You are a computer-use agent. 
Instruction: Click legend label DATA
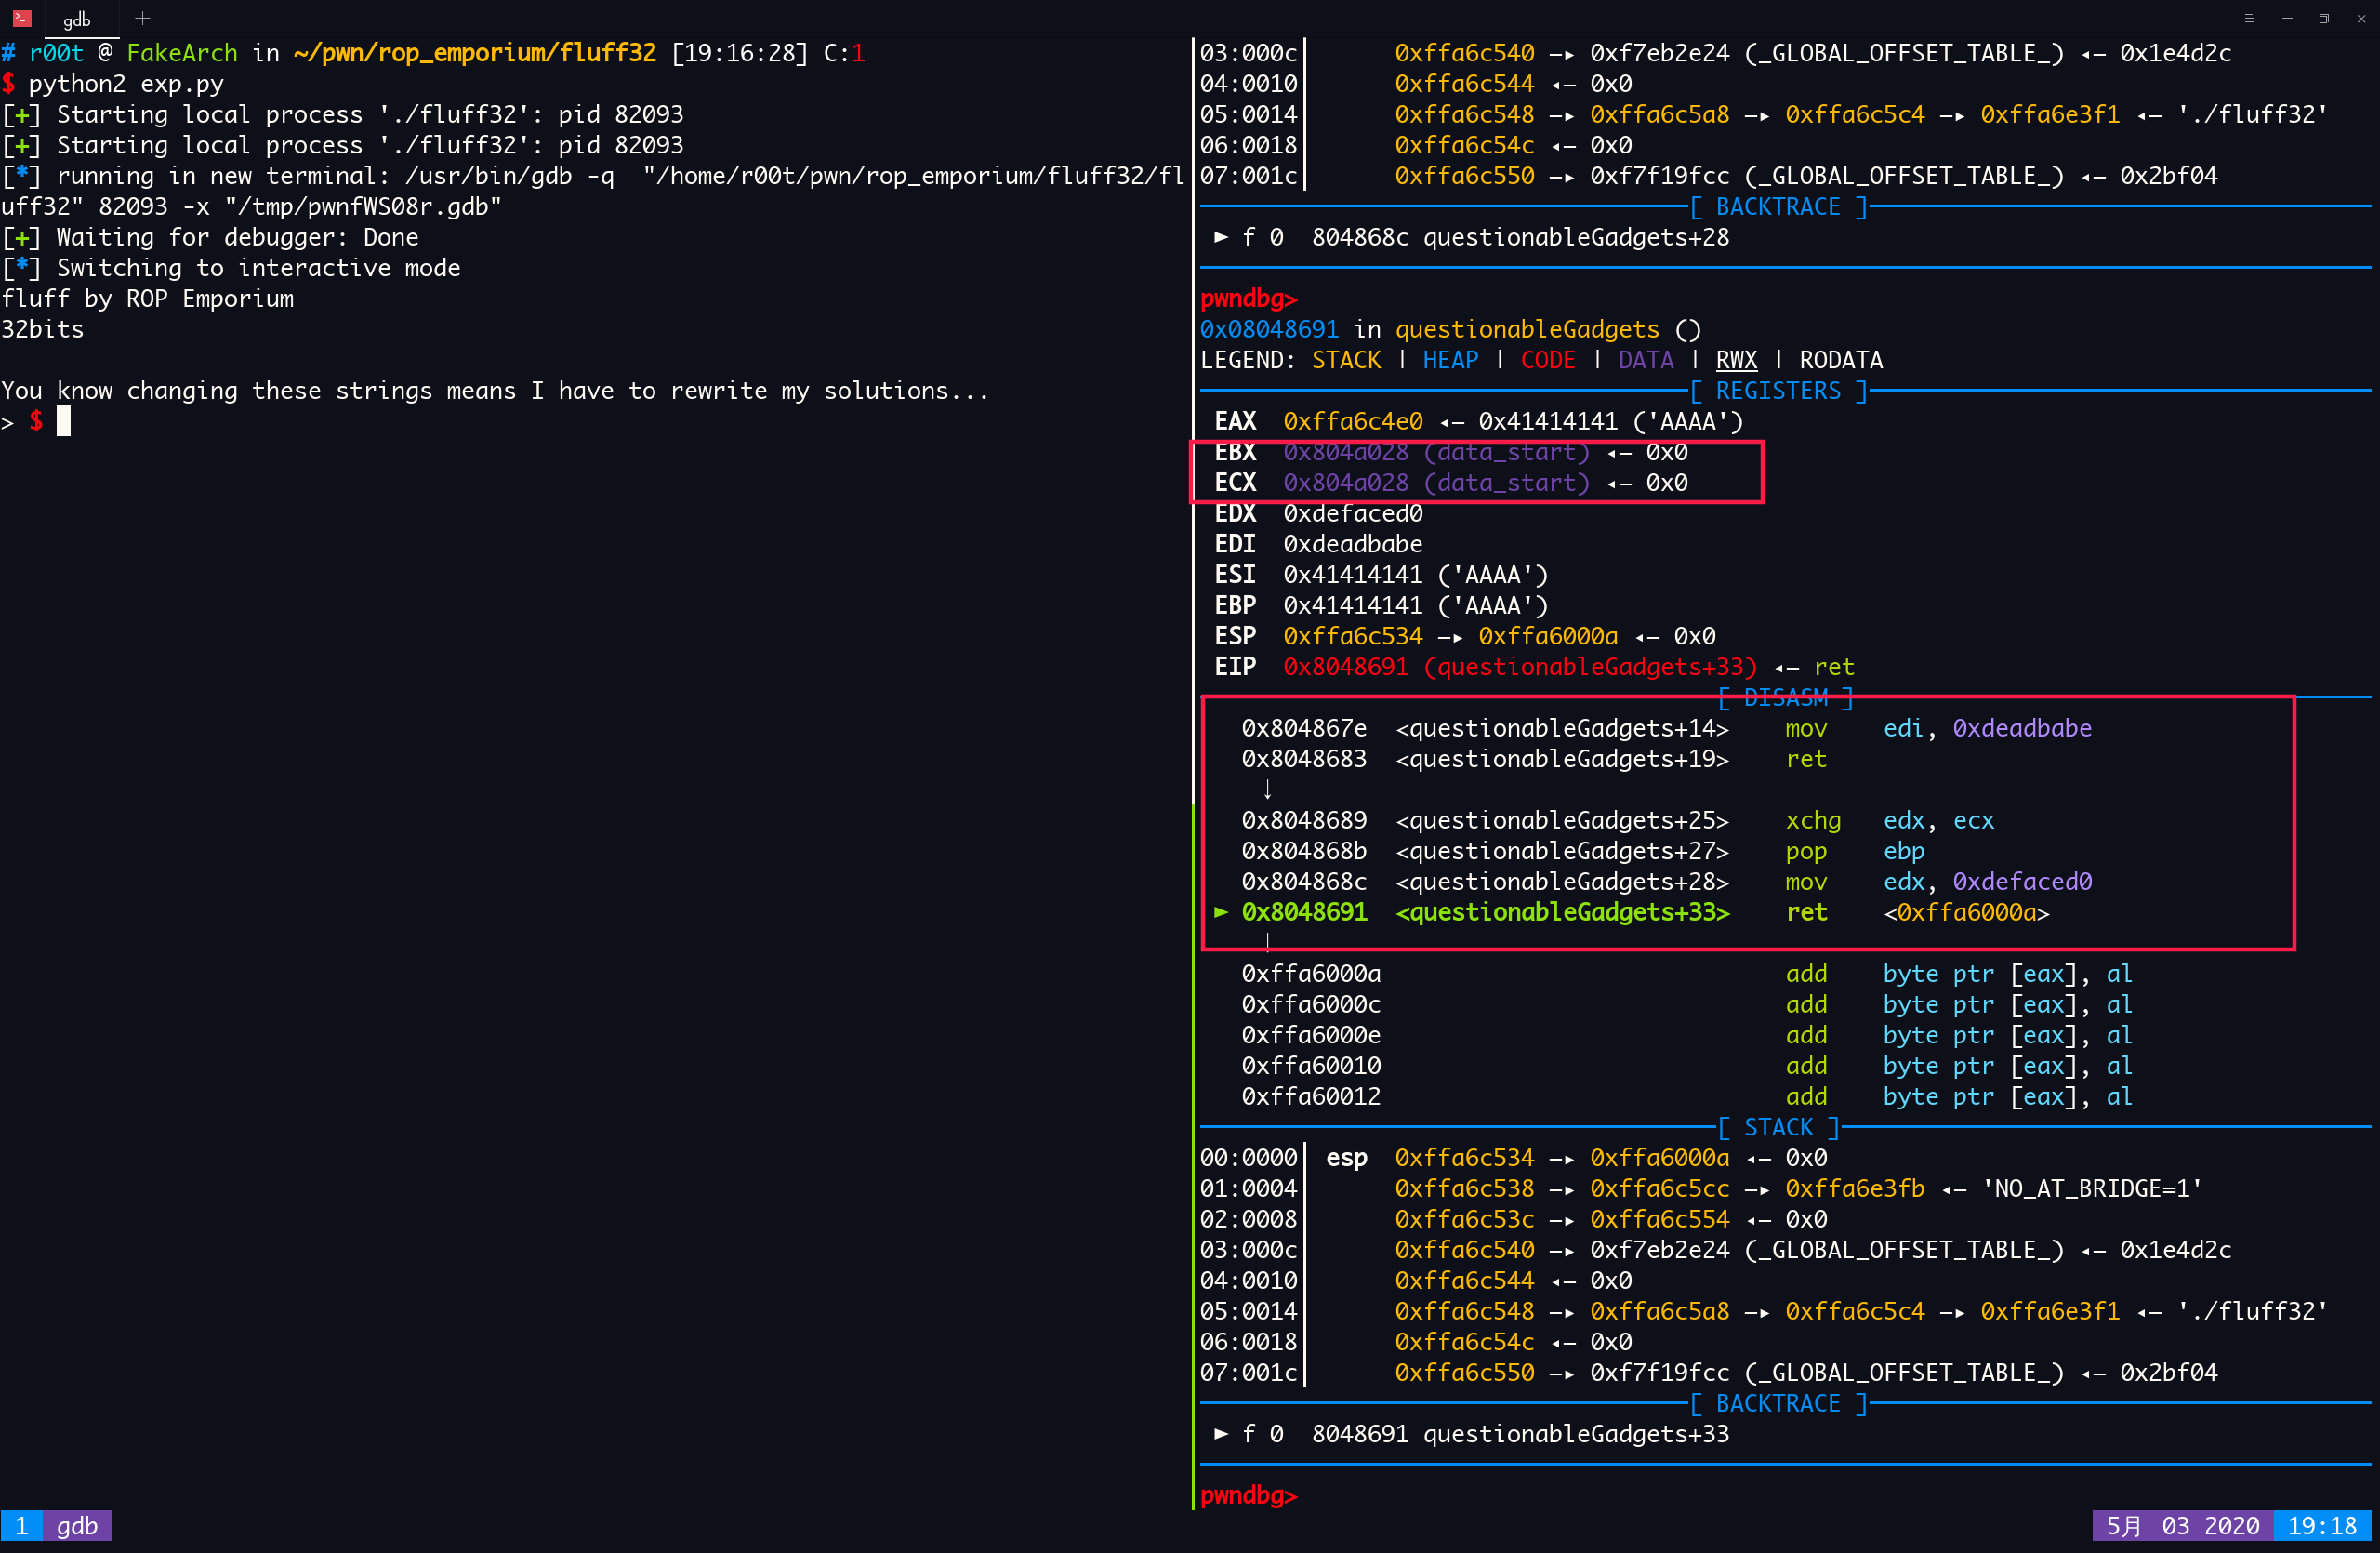1645,360
